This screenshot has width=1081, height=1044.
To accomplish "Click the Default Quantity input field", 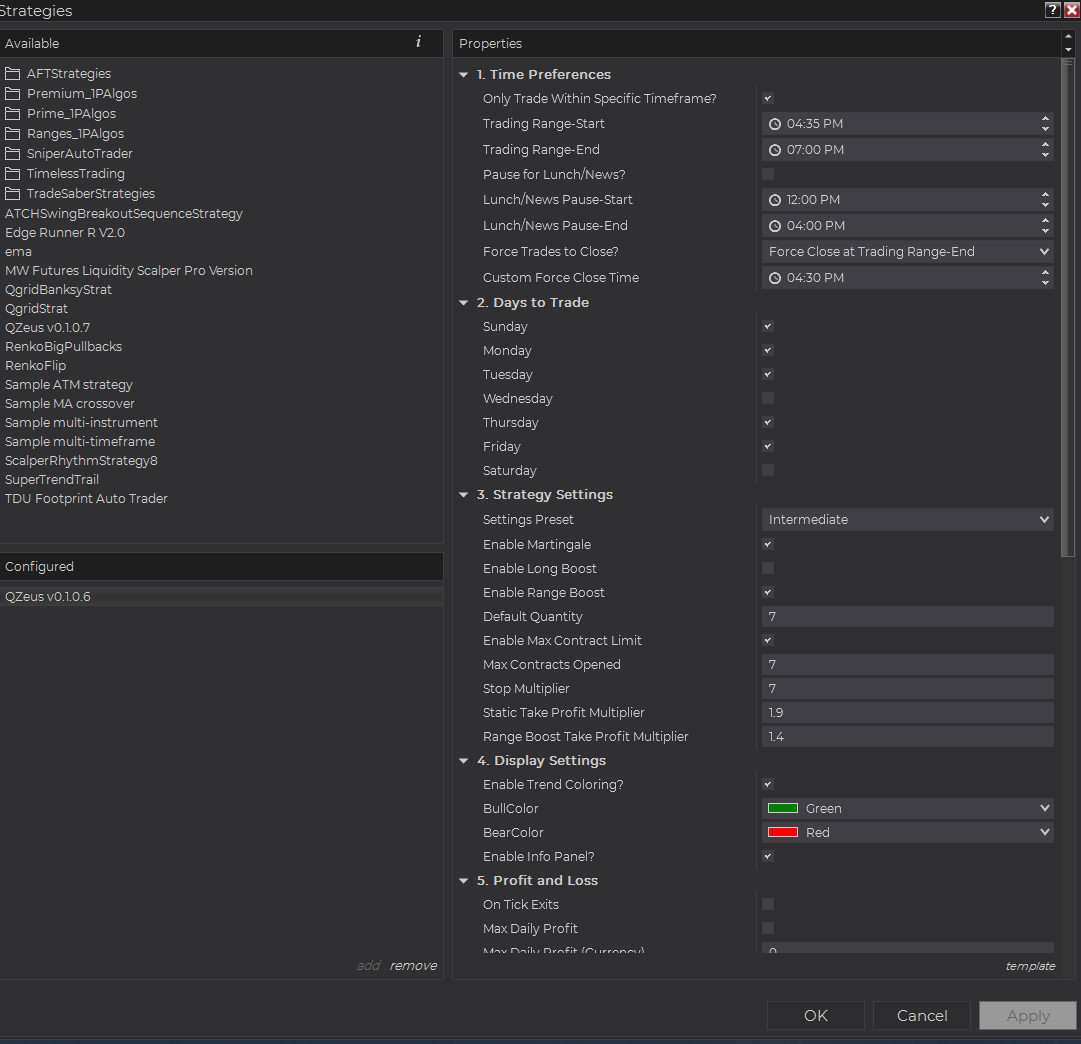I will pos(907,617).
